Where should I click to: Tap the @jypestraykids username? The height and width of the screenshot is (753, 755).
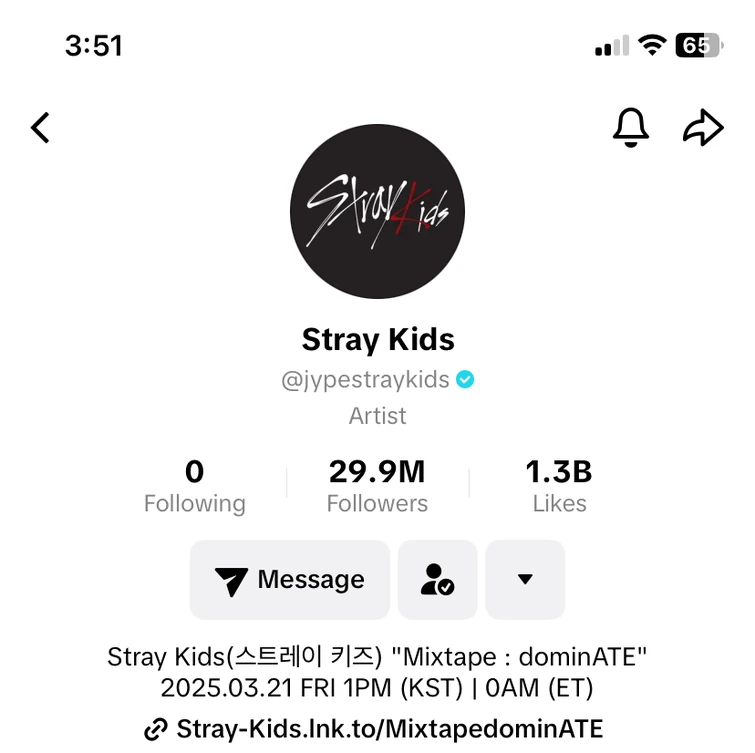click(x=365, y=380)
